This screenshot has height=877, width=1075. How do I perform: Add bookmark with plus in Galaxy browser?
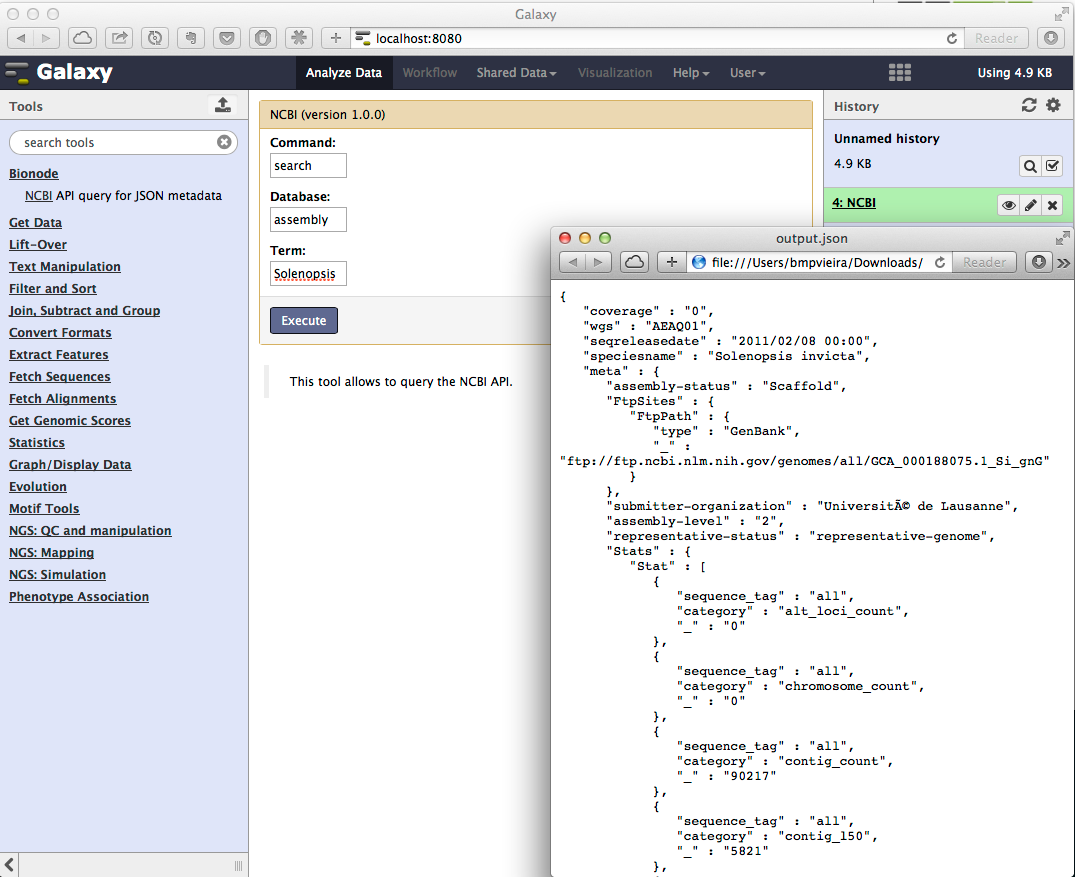[x=335, y=38]
